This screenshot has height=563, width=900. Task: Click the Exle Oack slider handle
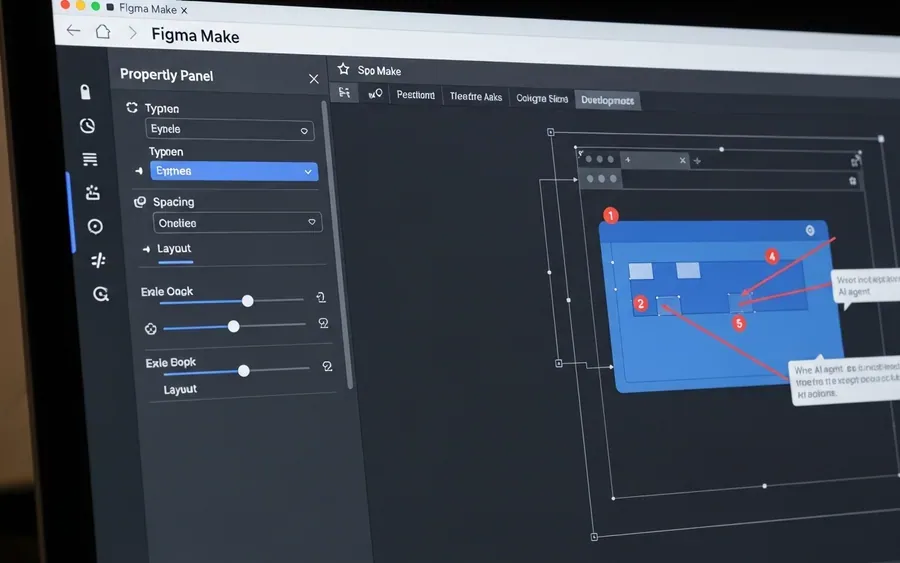point(247,301)
